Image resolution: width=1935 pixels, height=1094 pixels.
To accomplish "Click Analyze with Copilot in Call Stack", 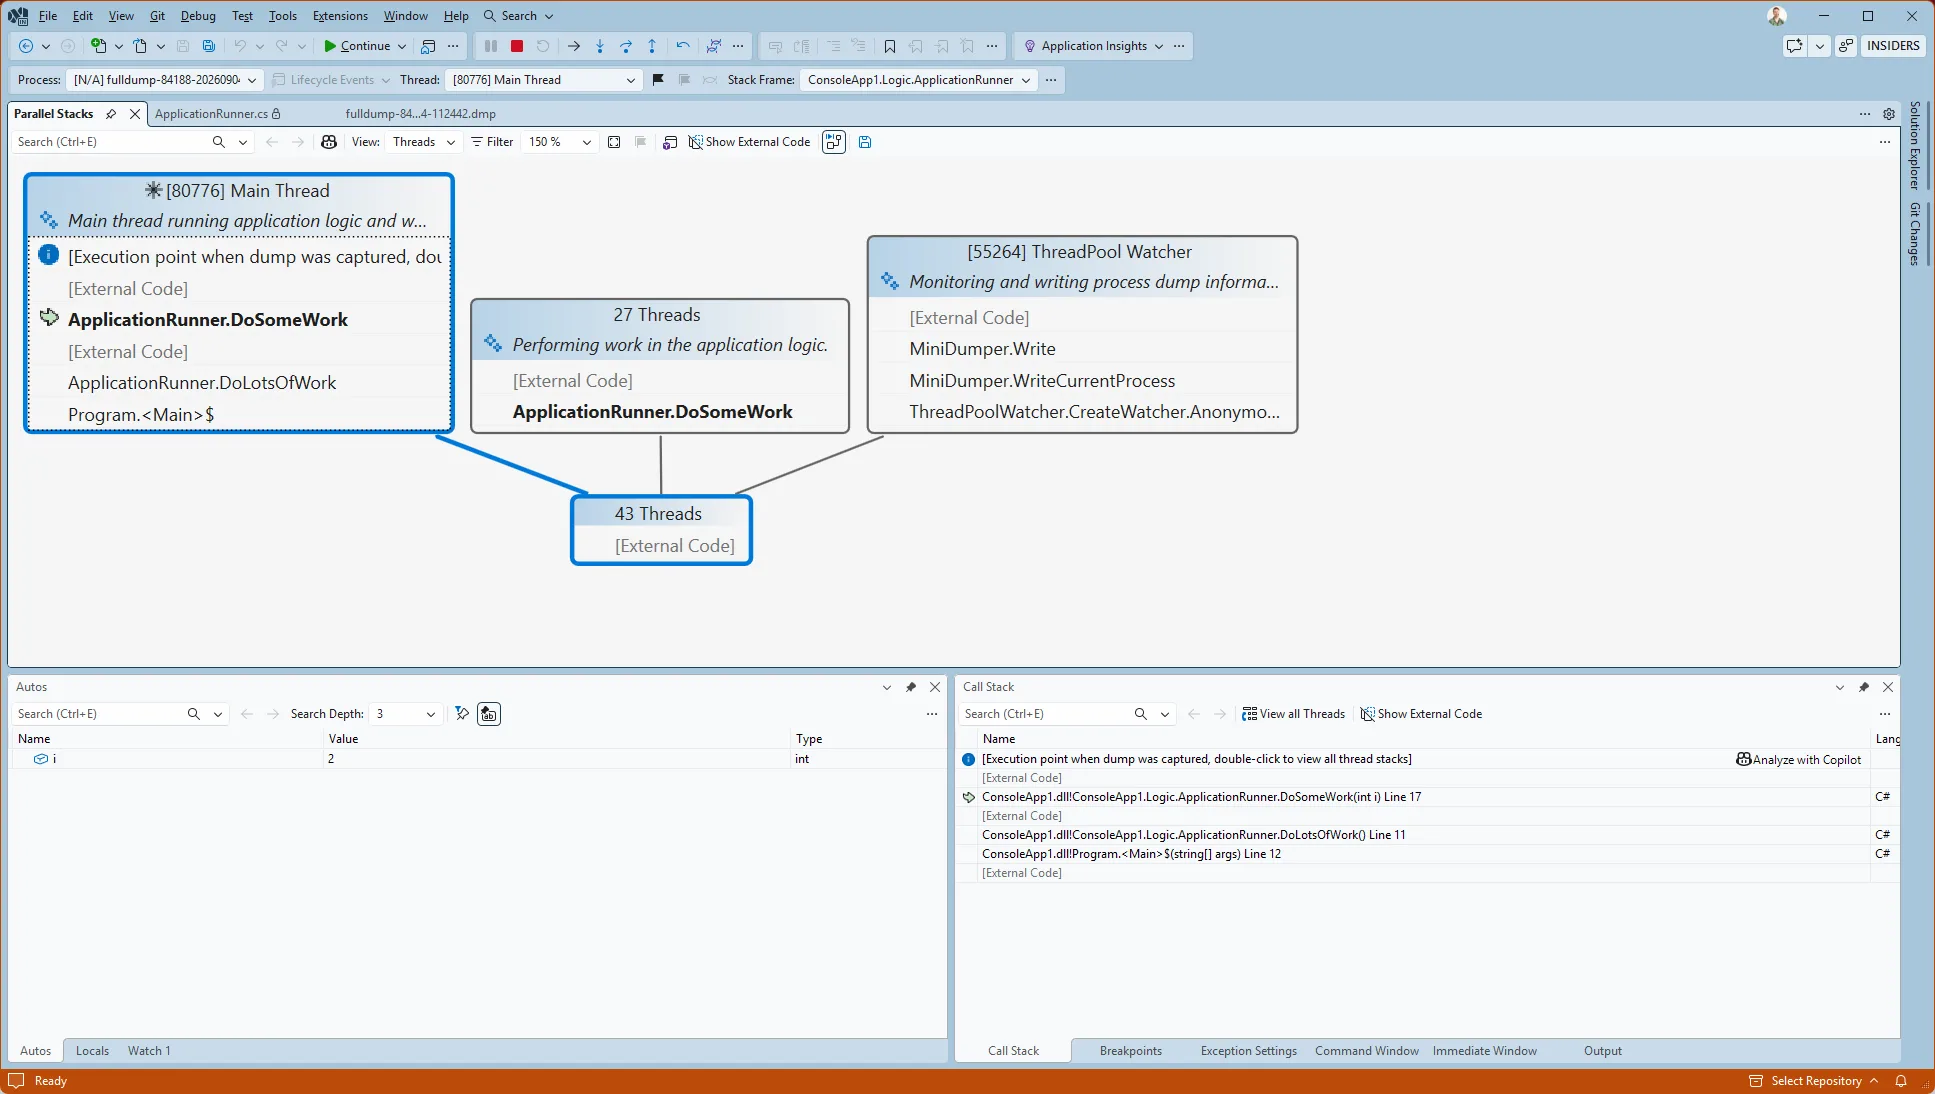I will point(1799,759).
